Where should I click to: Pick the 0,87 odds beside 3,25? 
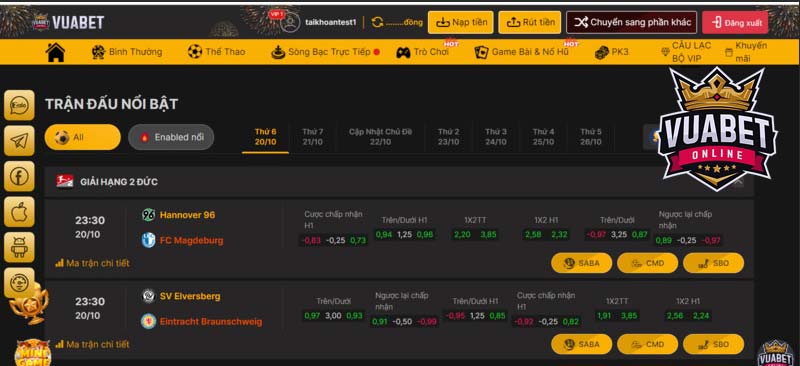coord(640,235)
